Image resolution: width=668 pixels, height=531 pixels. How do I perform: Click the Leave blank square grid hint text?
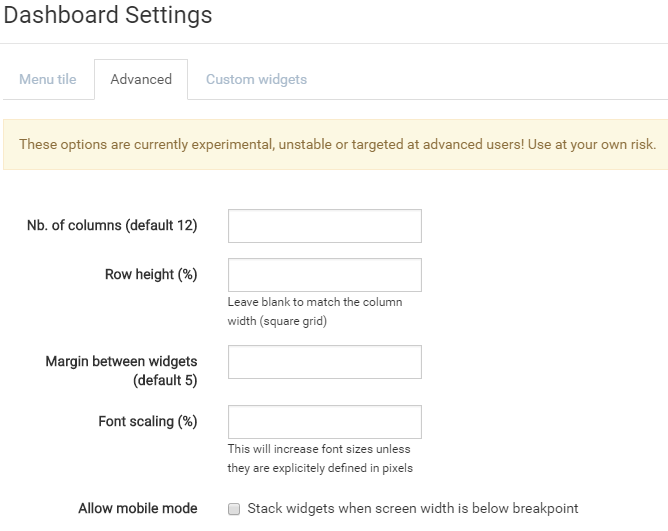[315, 311]
